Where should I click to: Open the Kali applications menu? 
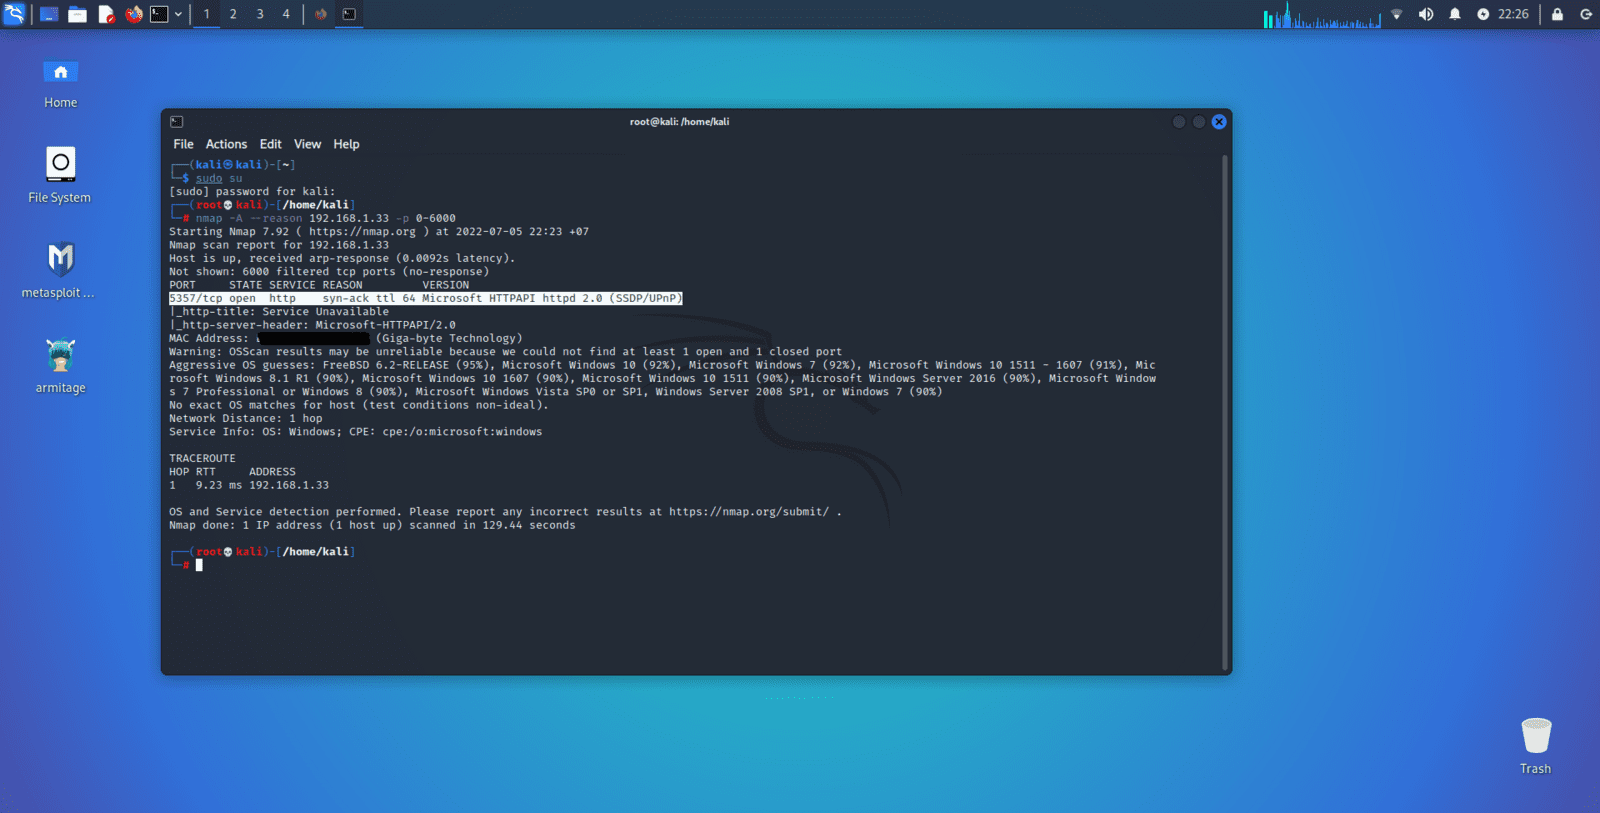click(x=14, y=14)
